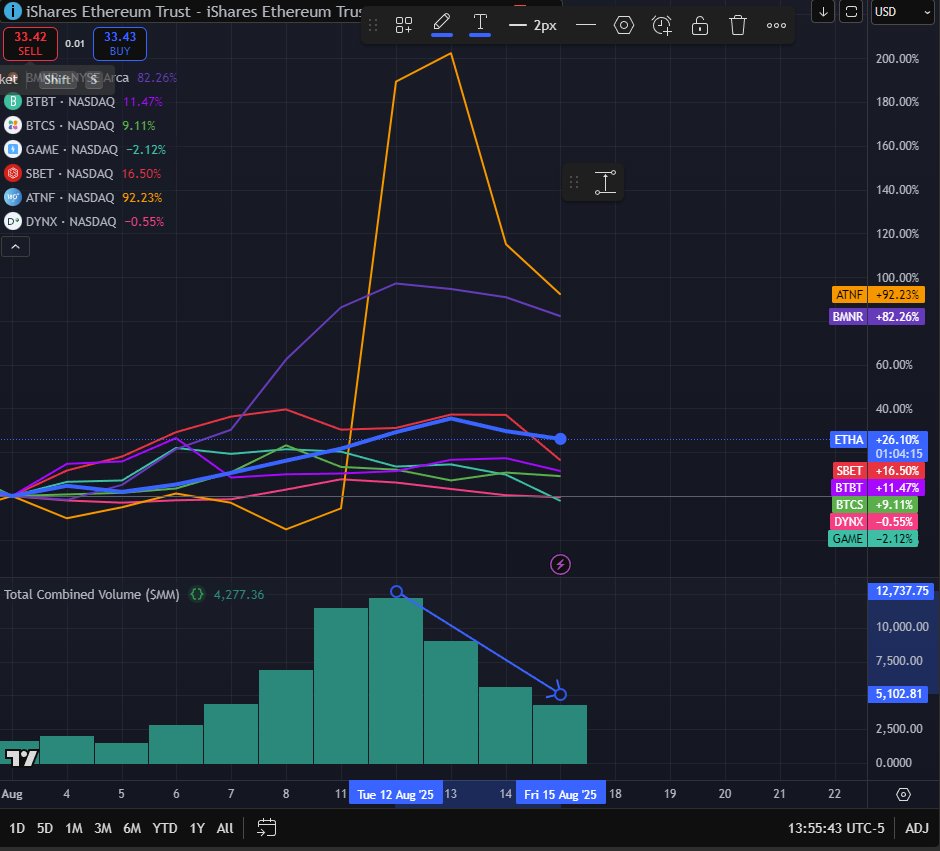Set YTD time range
Viewport: 940px width, 851px height.
(x=164, y=828)
